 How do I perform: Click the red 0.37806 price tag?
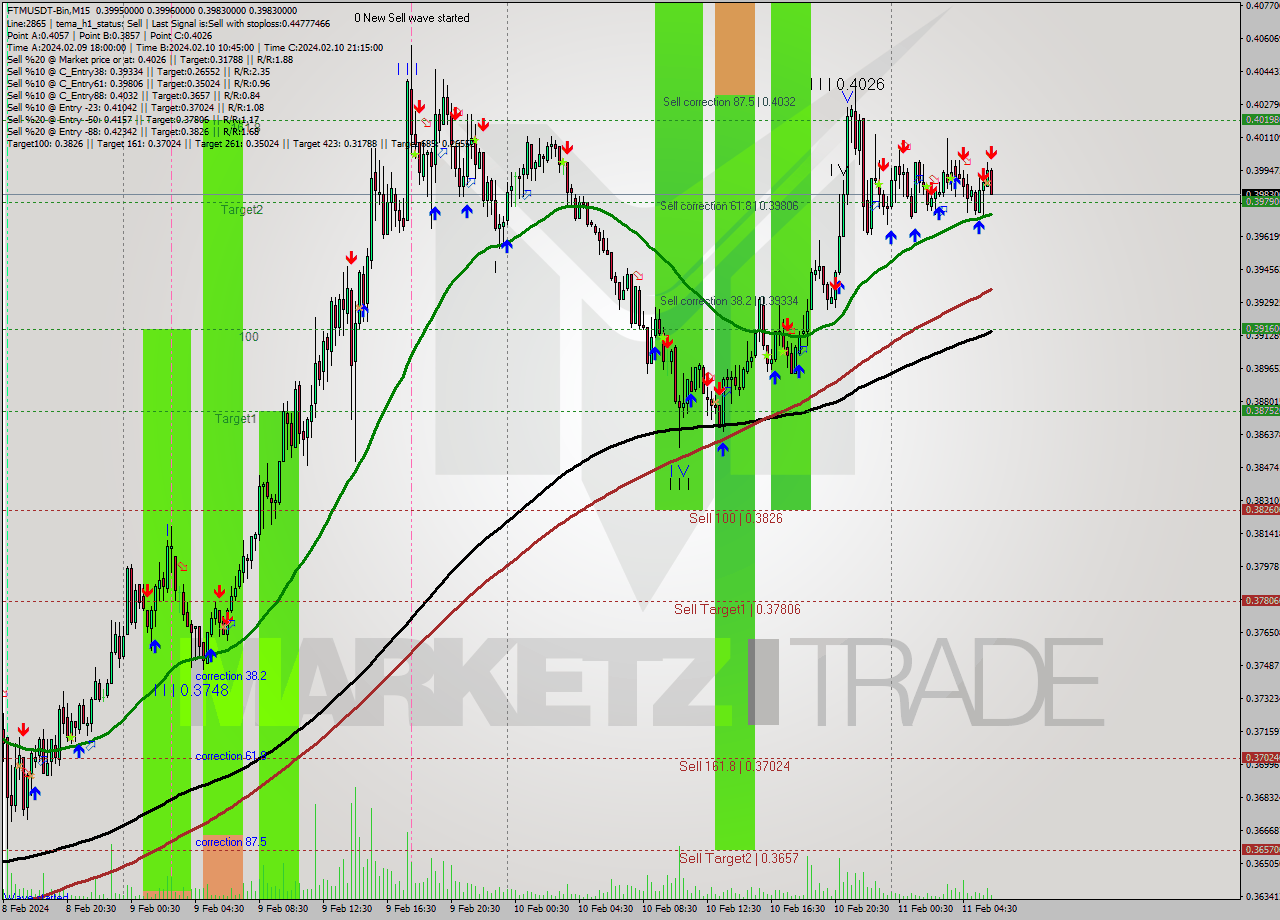(x=1260, y=600)
